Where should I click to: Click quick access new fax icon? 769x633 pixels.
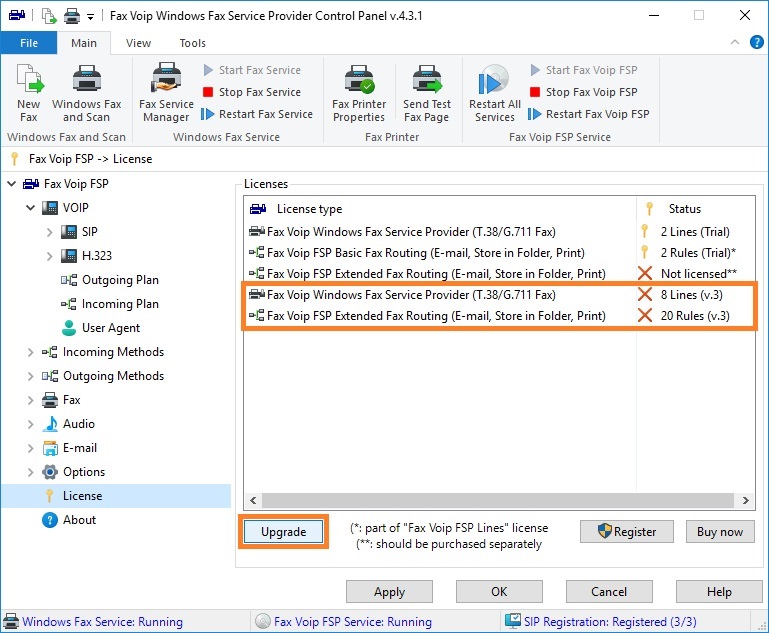(49, 16)
